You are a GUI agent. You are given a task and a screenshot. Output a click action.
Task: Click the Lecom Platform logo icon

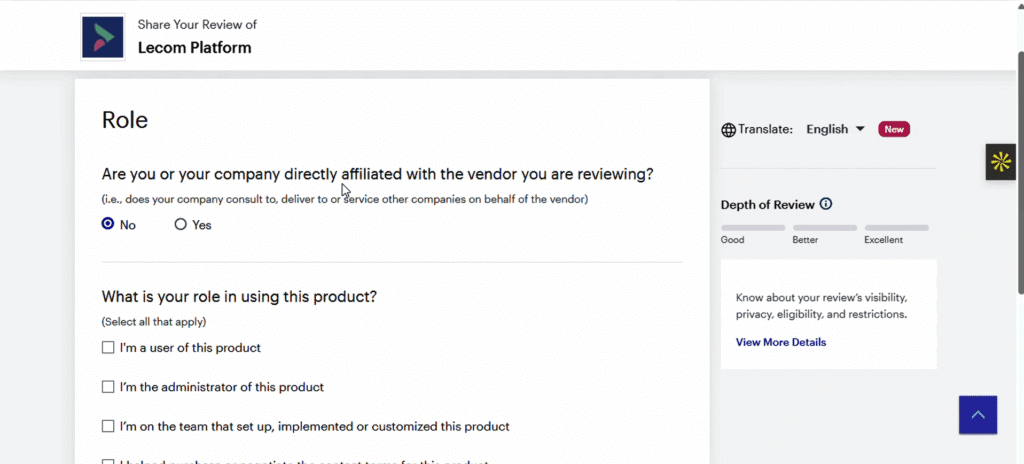(x=102, y=37)
